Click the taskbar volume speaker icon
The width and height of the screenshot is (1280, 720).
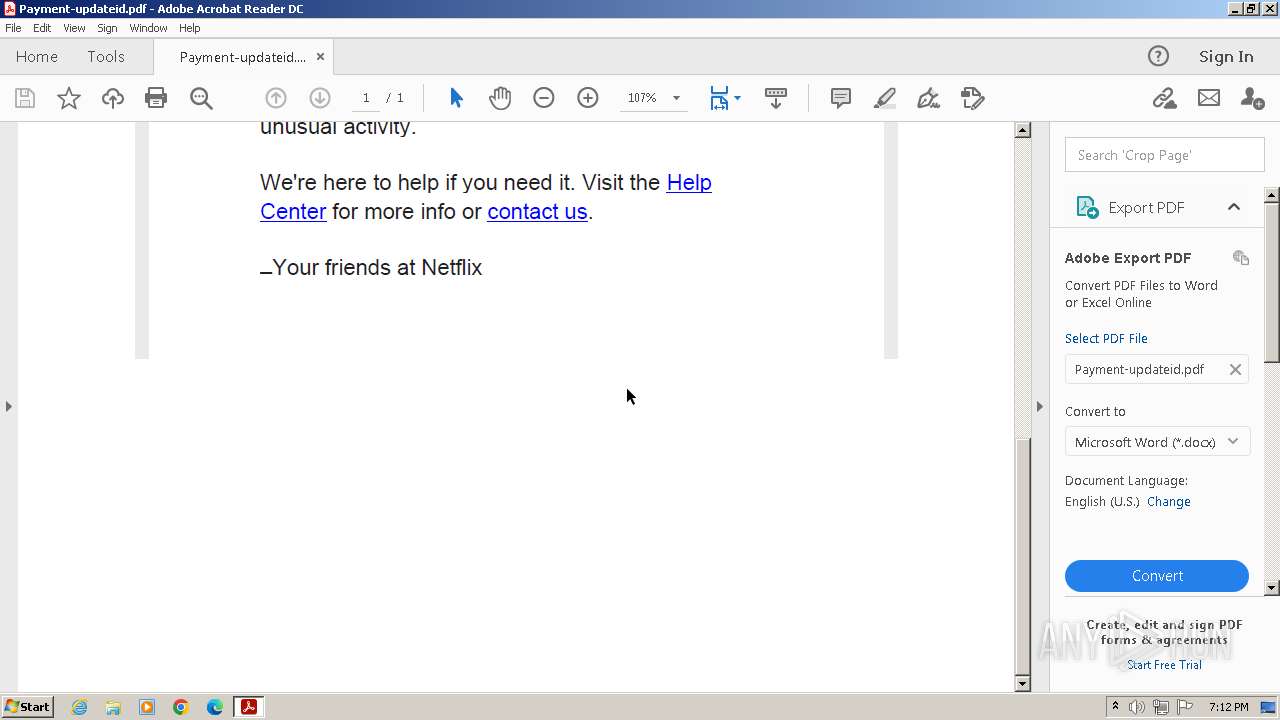1137,707
